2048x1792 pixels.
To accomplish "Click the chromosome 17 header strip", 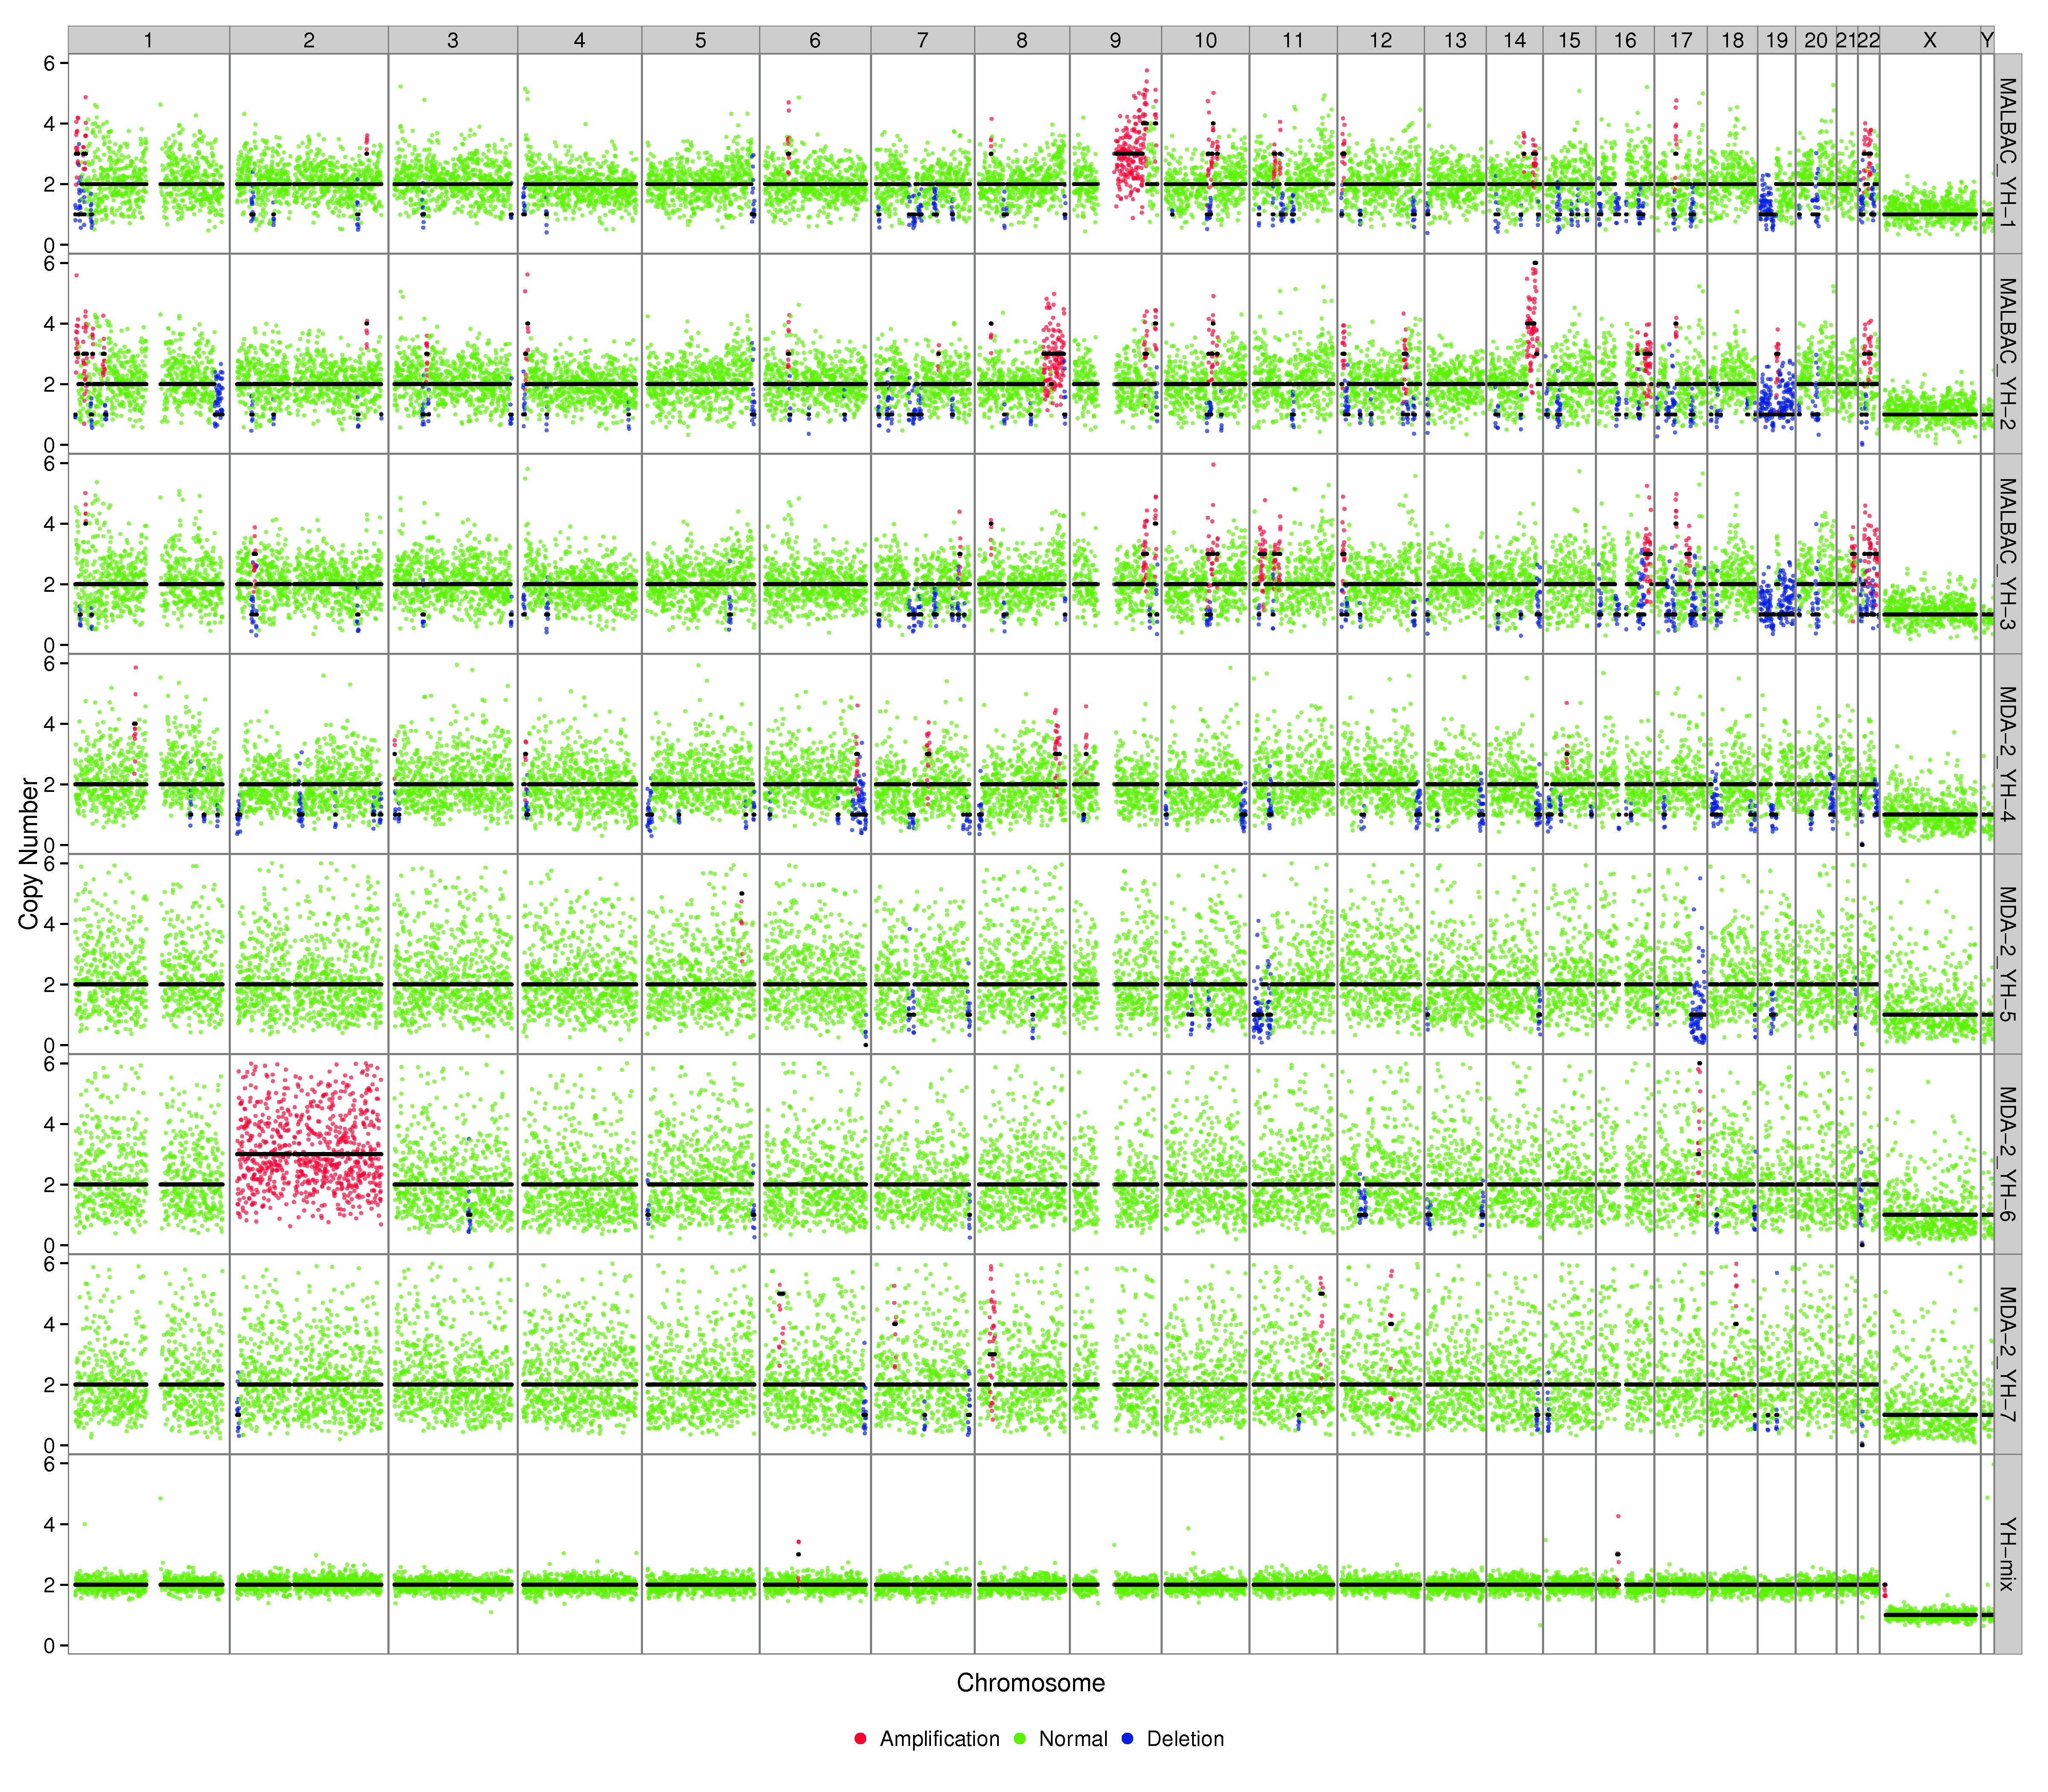I will [1681, 40].
